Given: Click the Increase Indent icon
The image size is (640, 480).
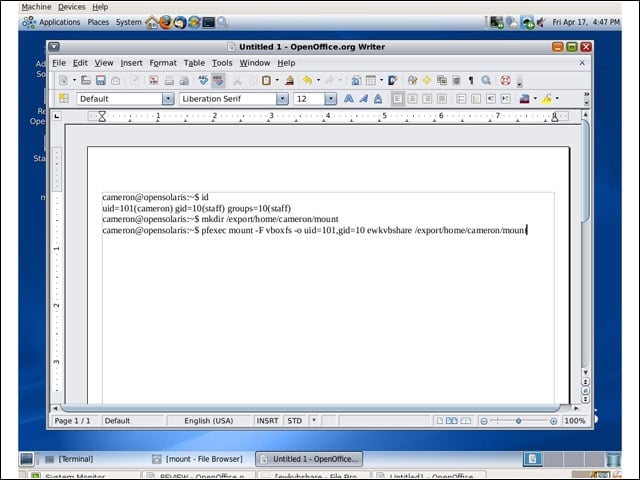Looking at the screenshot, I should click(x=505, y=98).
